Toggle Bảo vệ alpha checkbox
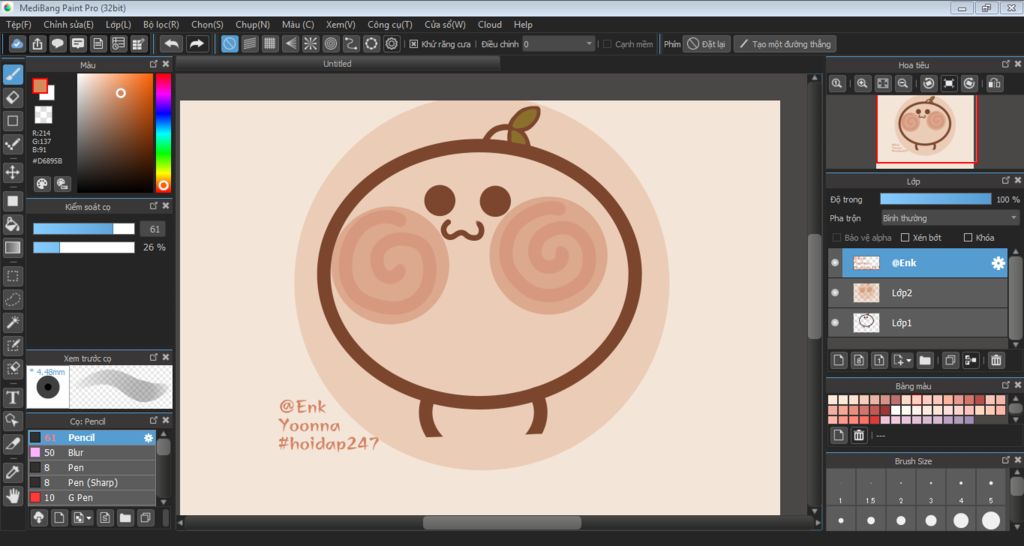This screenshot has width=1024, height=546. [837, 238]
